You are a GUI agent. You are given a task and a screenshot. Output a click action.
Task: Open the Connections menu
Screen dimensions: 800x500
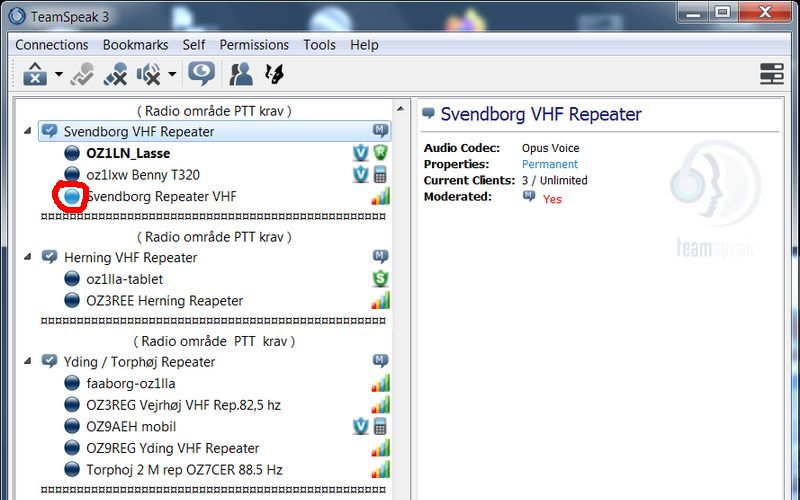click(x=52, y=45)
